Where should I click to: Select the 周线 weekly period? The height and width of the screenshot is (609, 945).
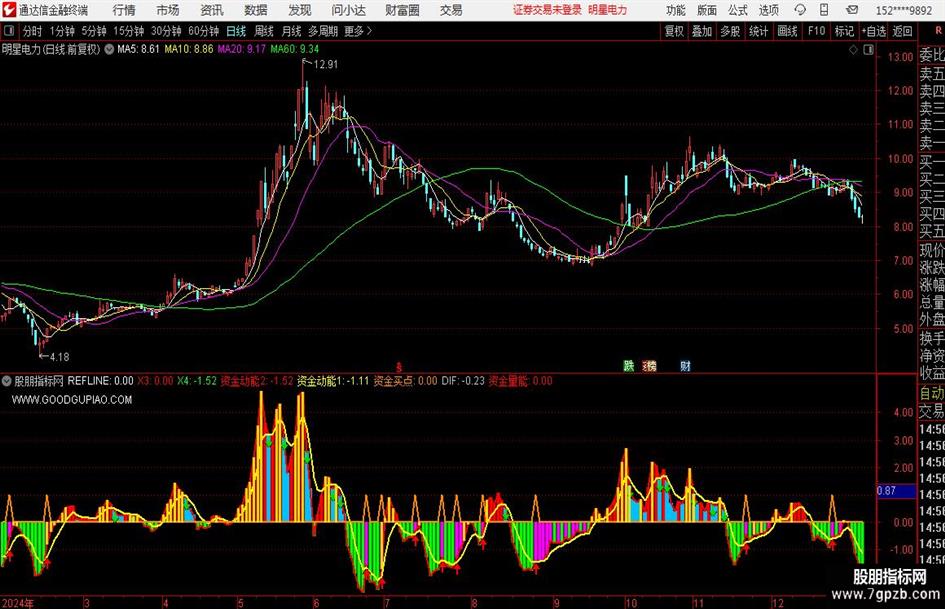coord(264,31)
